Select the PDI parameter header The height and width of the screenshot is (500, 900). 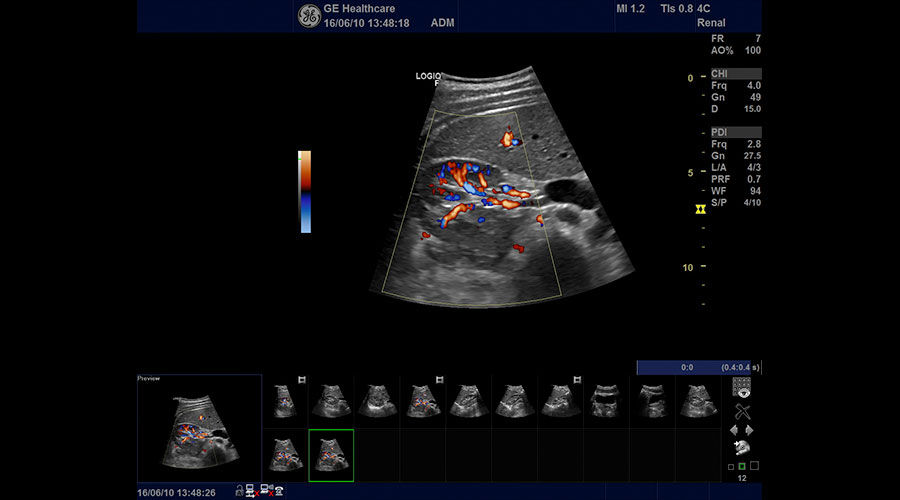pyautogui.click(x=736, y=132)
